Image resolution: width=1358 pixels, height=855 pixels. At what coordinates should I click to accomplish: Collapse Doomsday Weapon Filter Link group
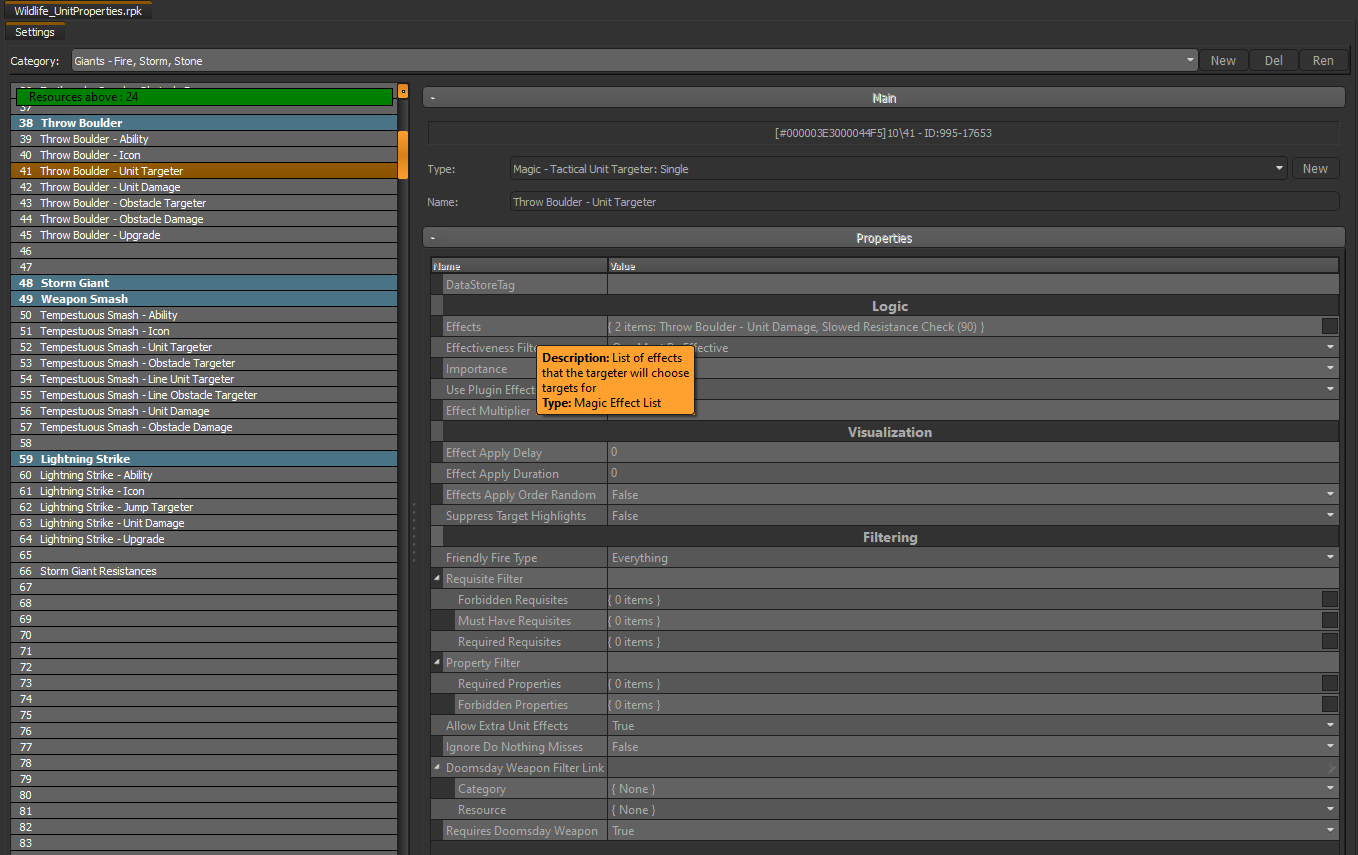point(437,768)
